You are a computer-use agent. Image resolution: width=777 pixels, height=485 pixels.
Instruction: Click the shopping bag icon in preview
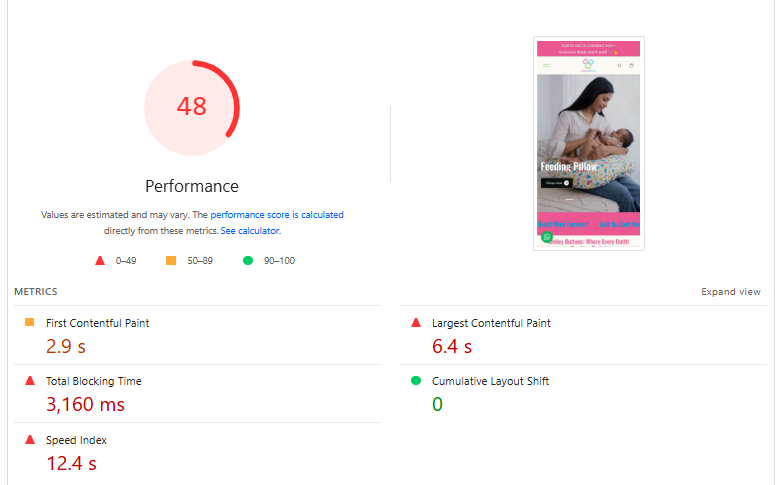point(631,66)
